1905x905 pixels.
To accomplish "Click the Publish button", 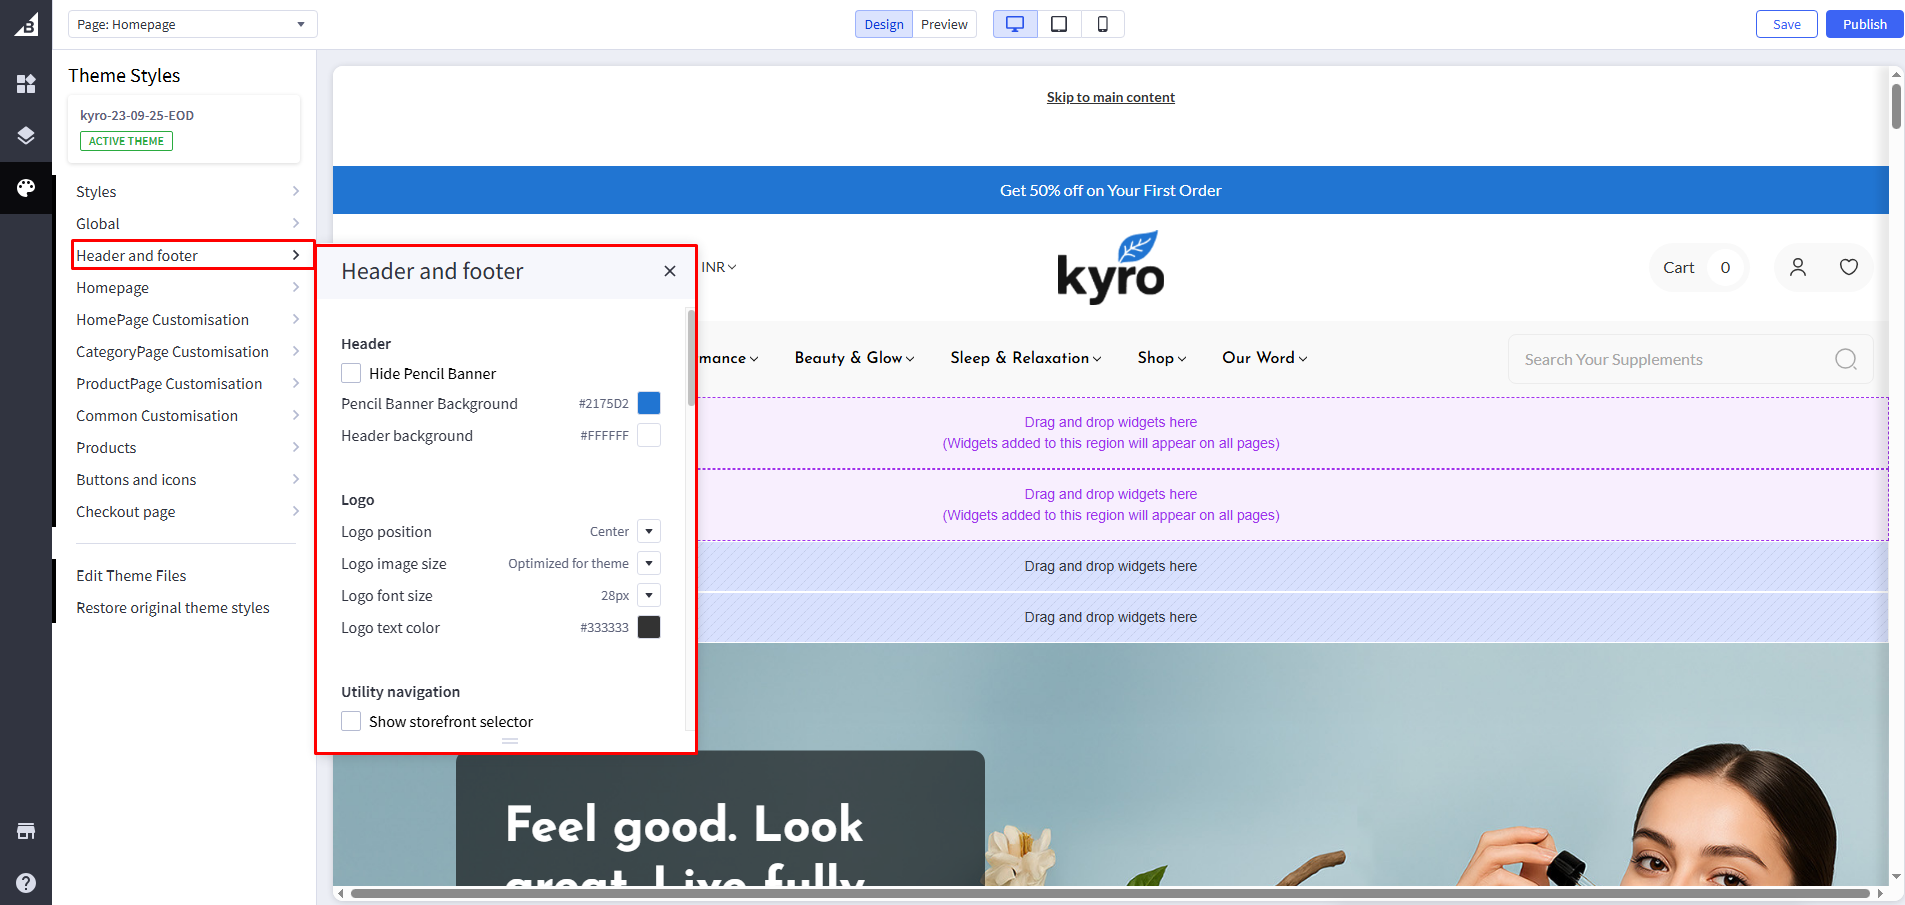I will click(1864, 24).
